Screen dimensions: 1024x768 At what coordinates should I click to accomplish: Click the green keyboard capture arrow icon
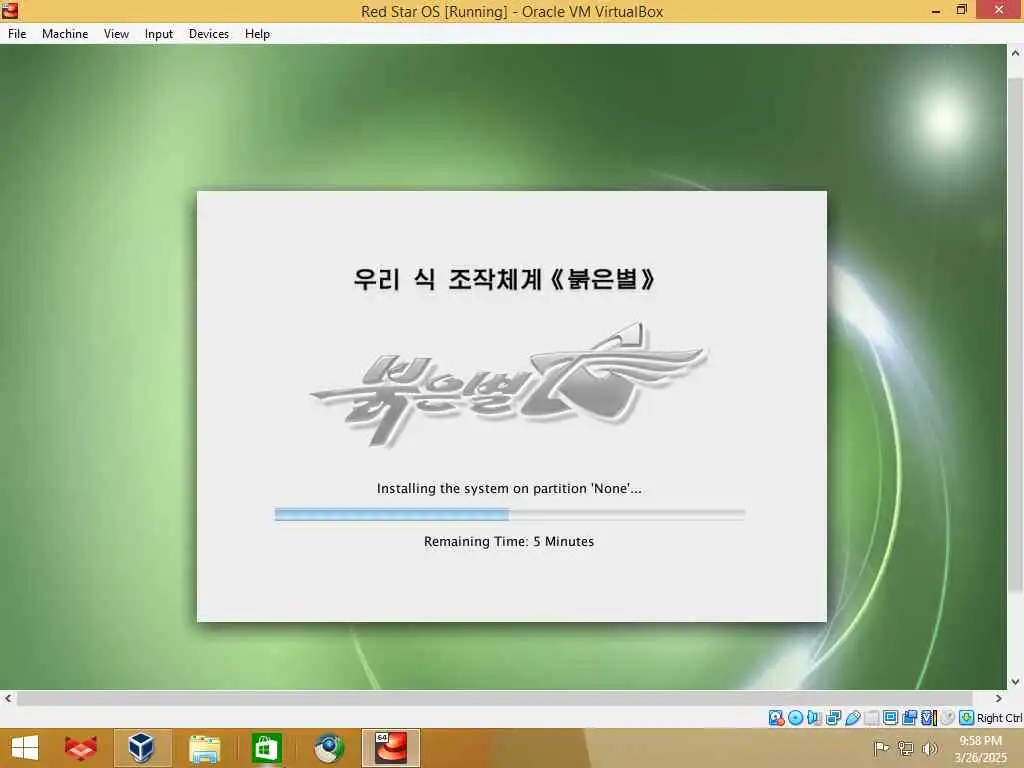pos(967,718)
